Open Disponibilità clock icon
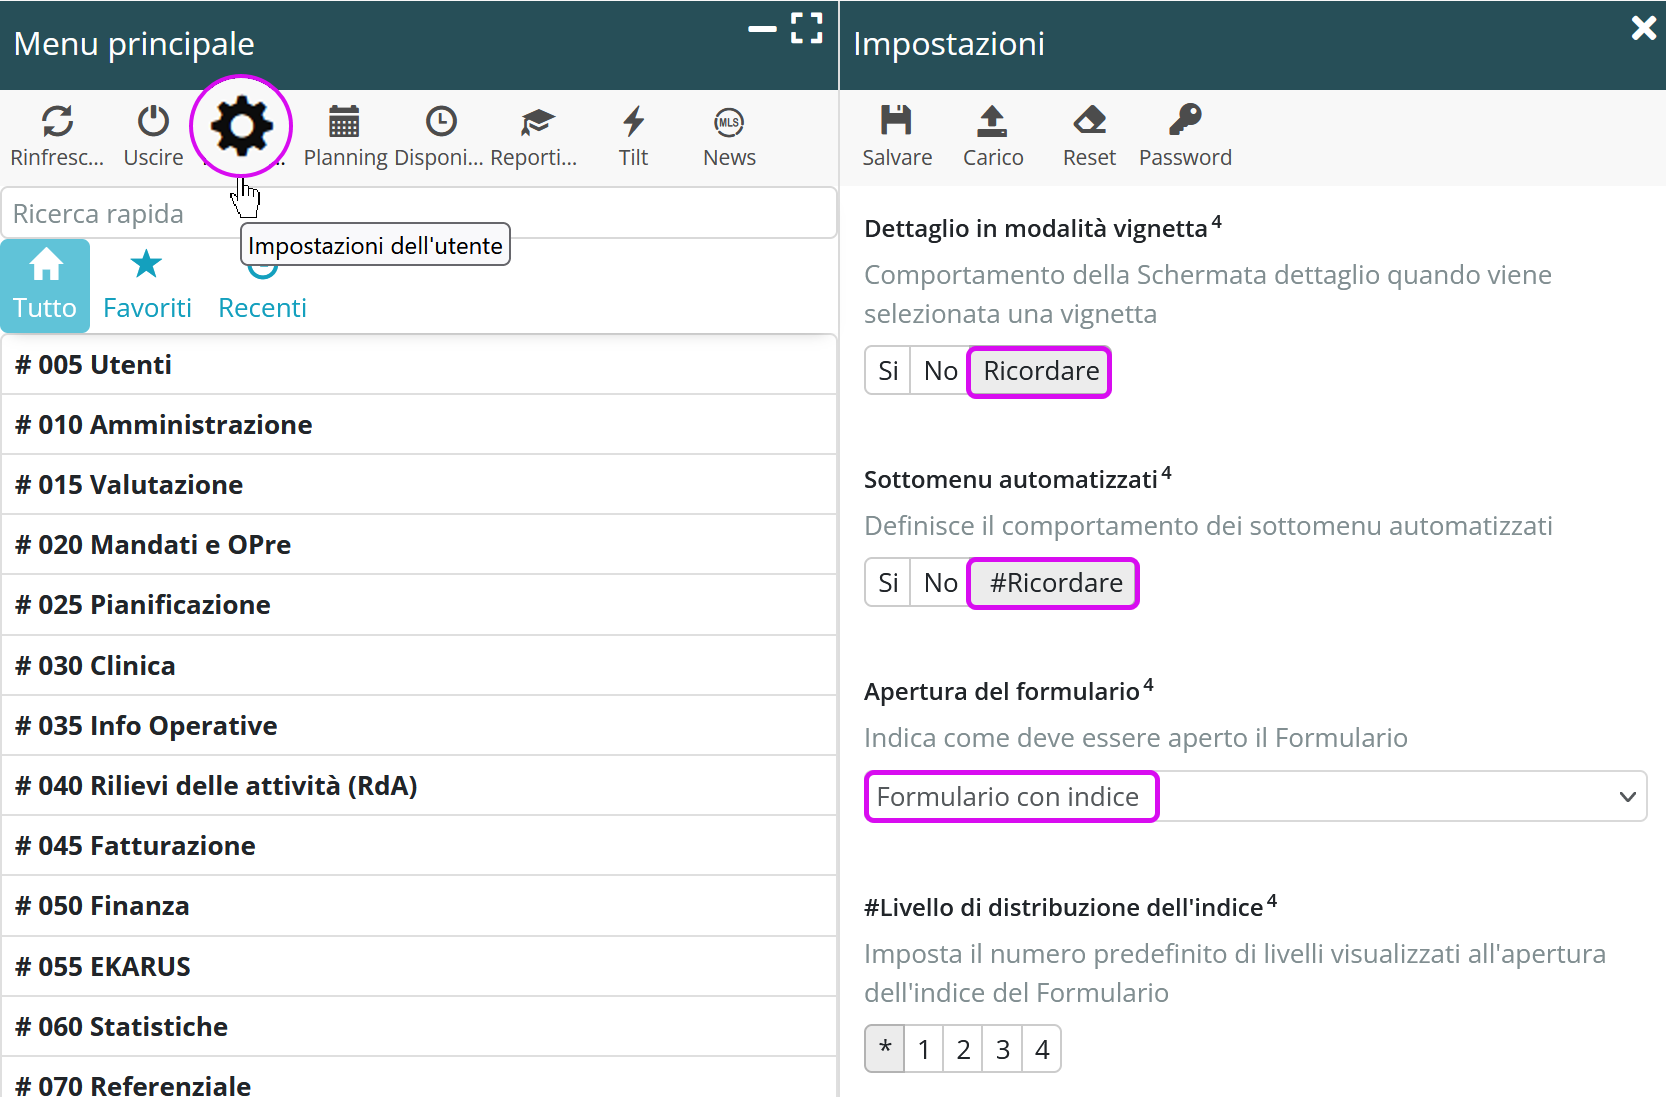This screenshot has width=1666, height=1097. coord(440,122)
